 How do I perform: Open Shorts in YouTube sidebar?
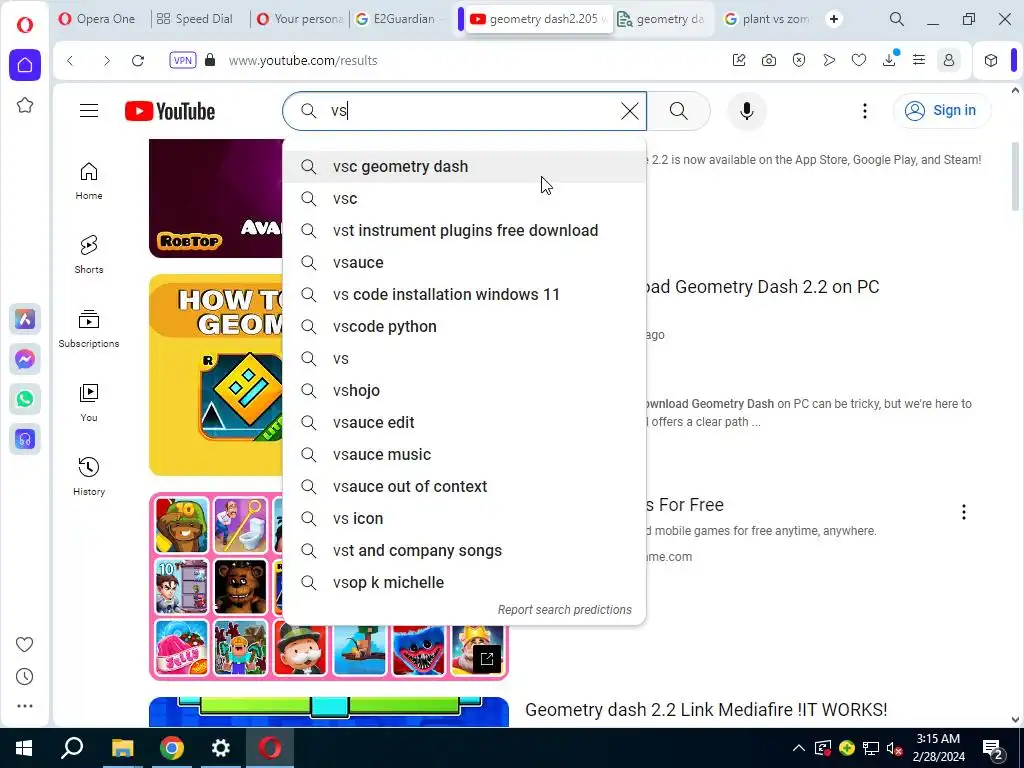click(89, 255)
